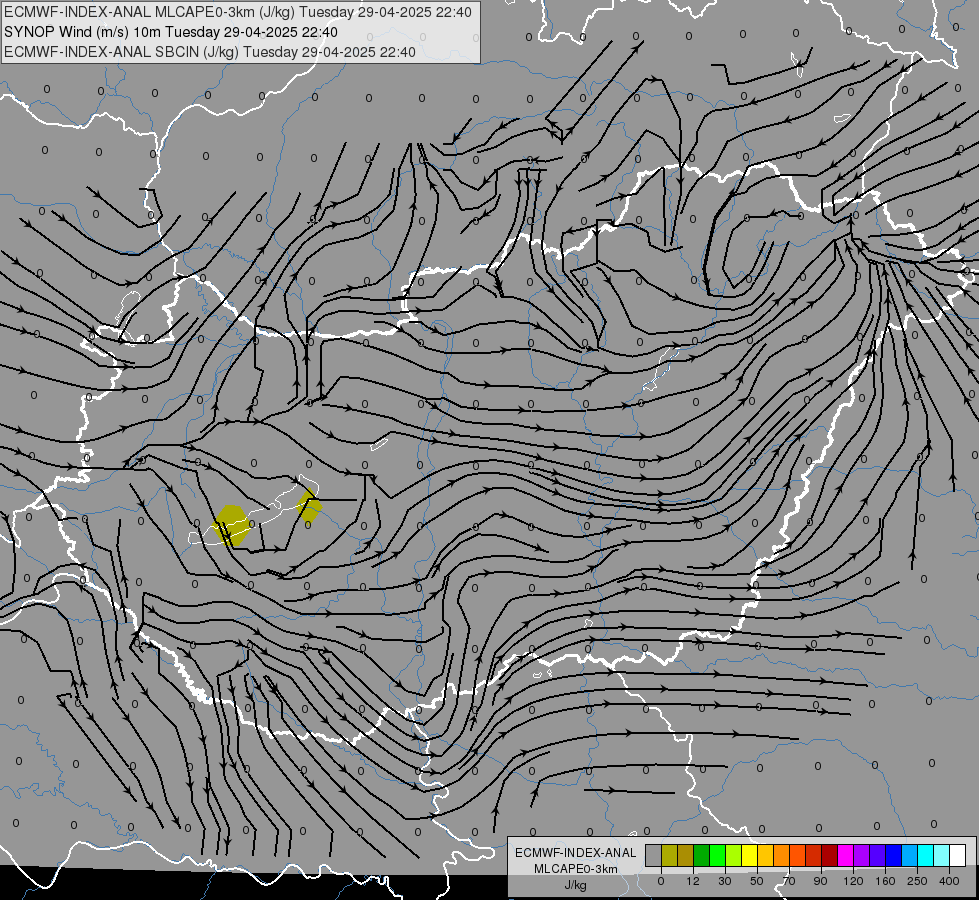The height and width of the screenshot is (900, 979).
Task: Click the legend scale value 400
Action: [x=949, y=881]
